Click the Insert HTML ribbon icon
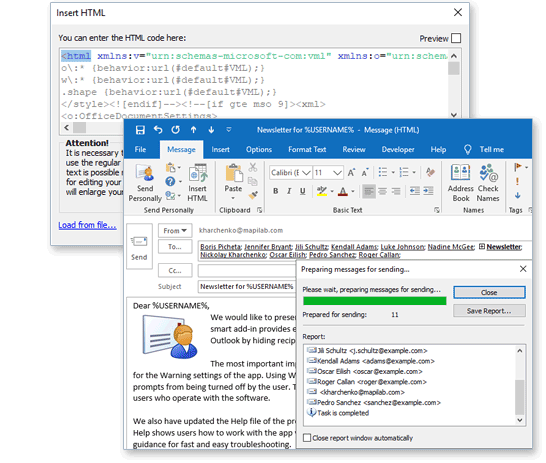The image size is (546, 463). (197, 183)
